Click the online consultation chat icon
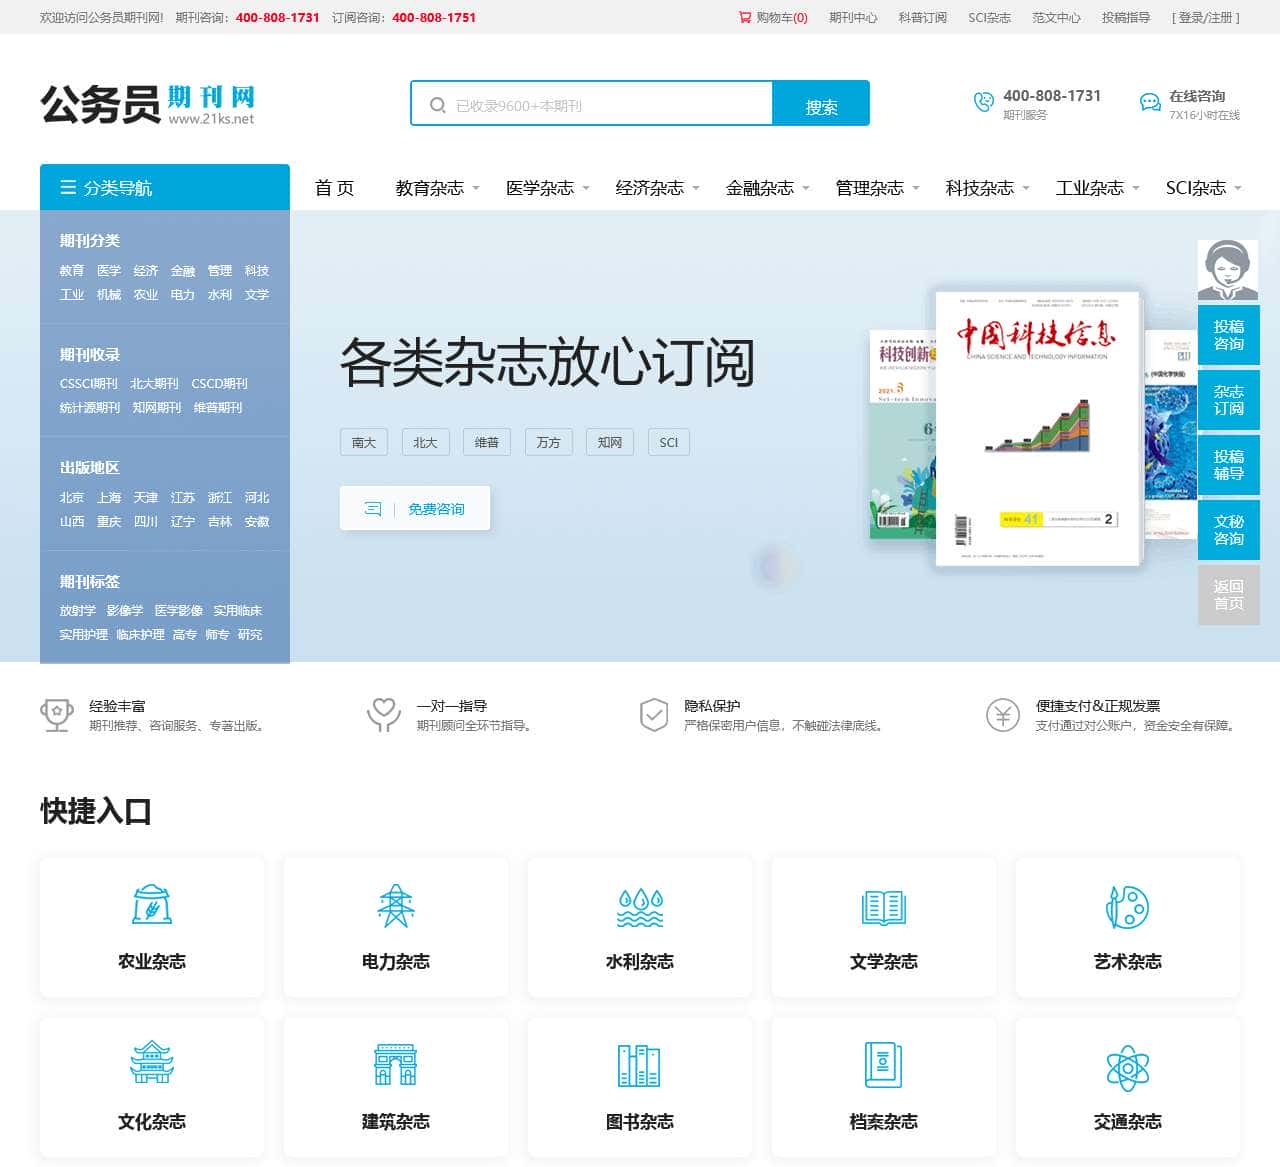The width and height of the screenshot is (1280, 1167). (x=1147, y=102)
